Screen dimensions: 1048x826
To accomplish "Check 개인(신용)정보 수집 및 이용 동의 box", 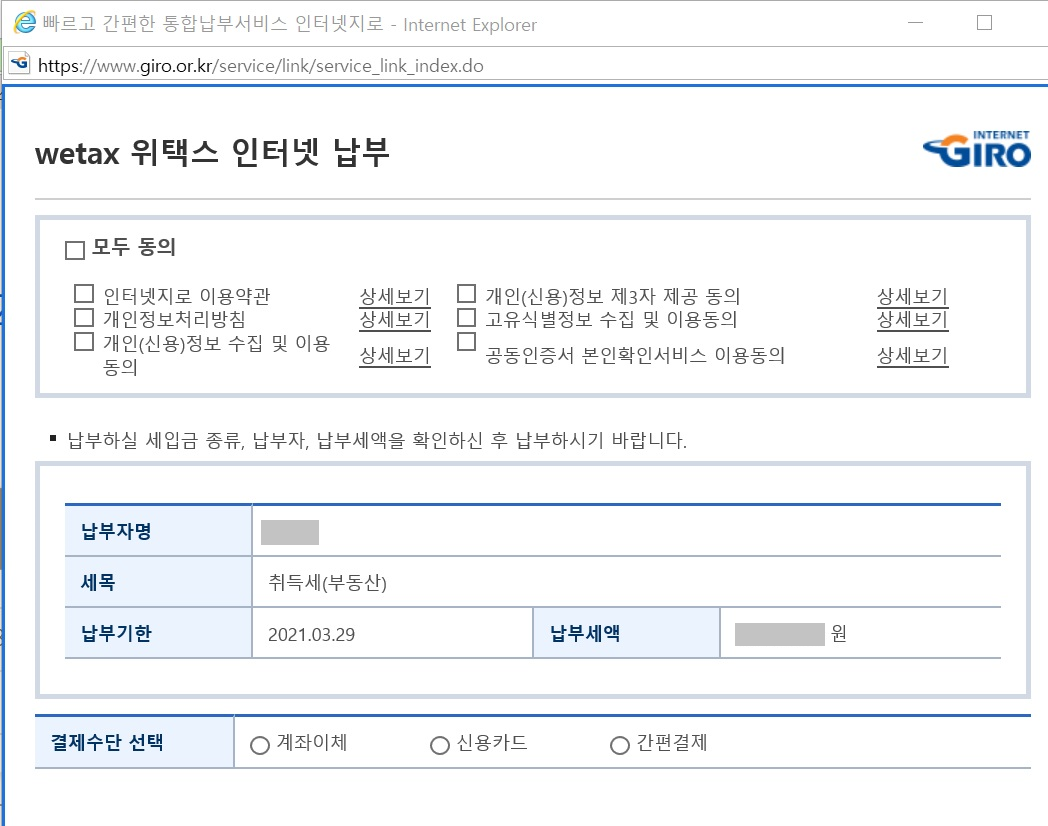I will pyautogui.click(x=84, y=341).
